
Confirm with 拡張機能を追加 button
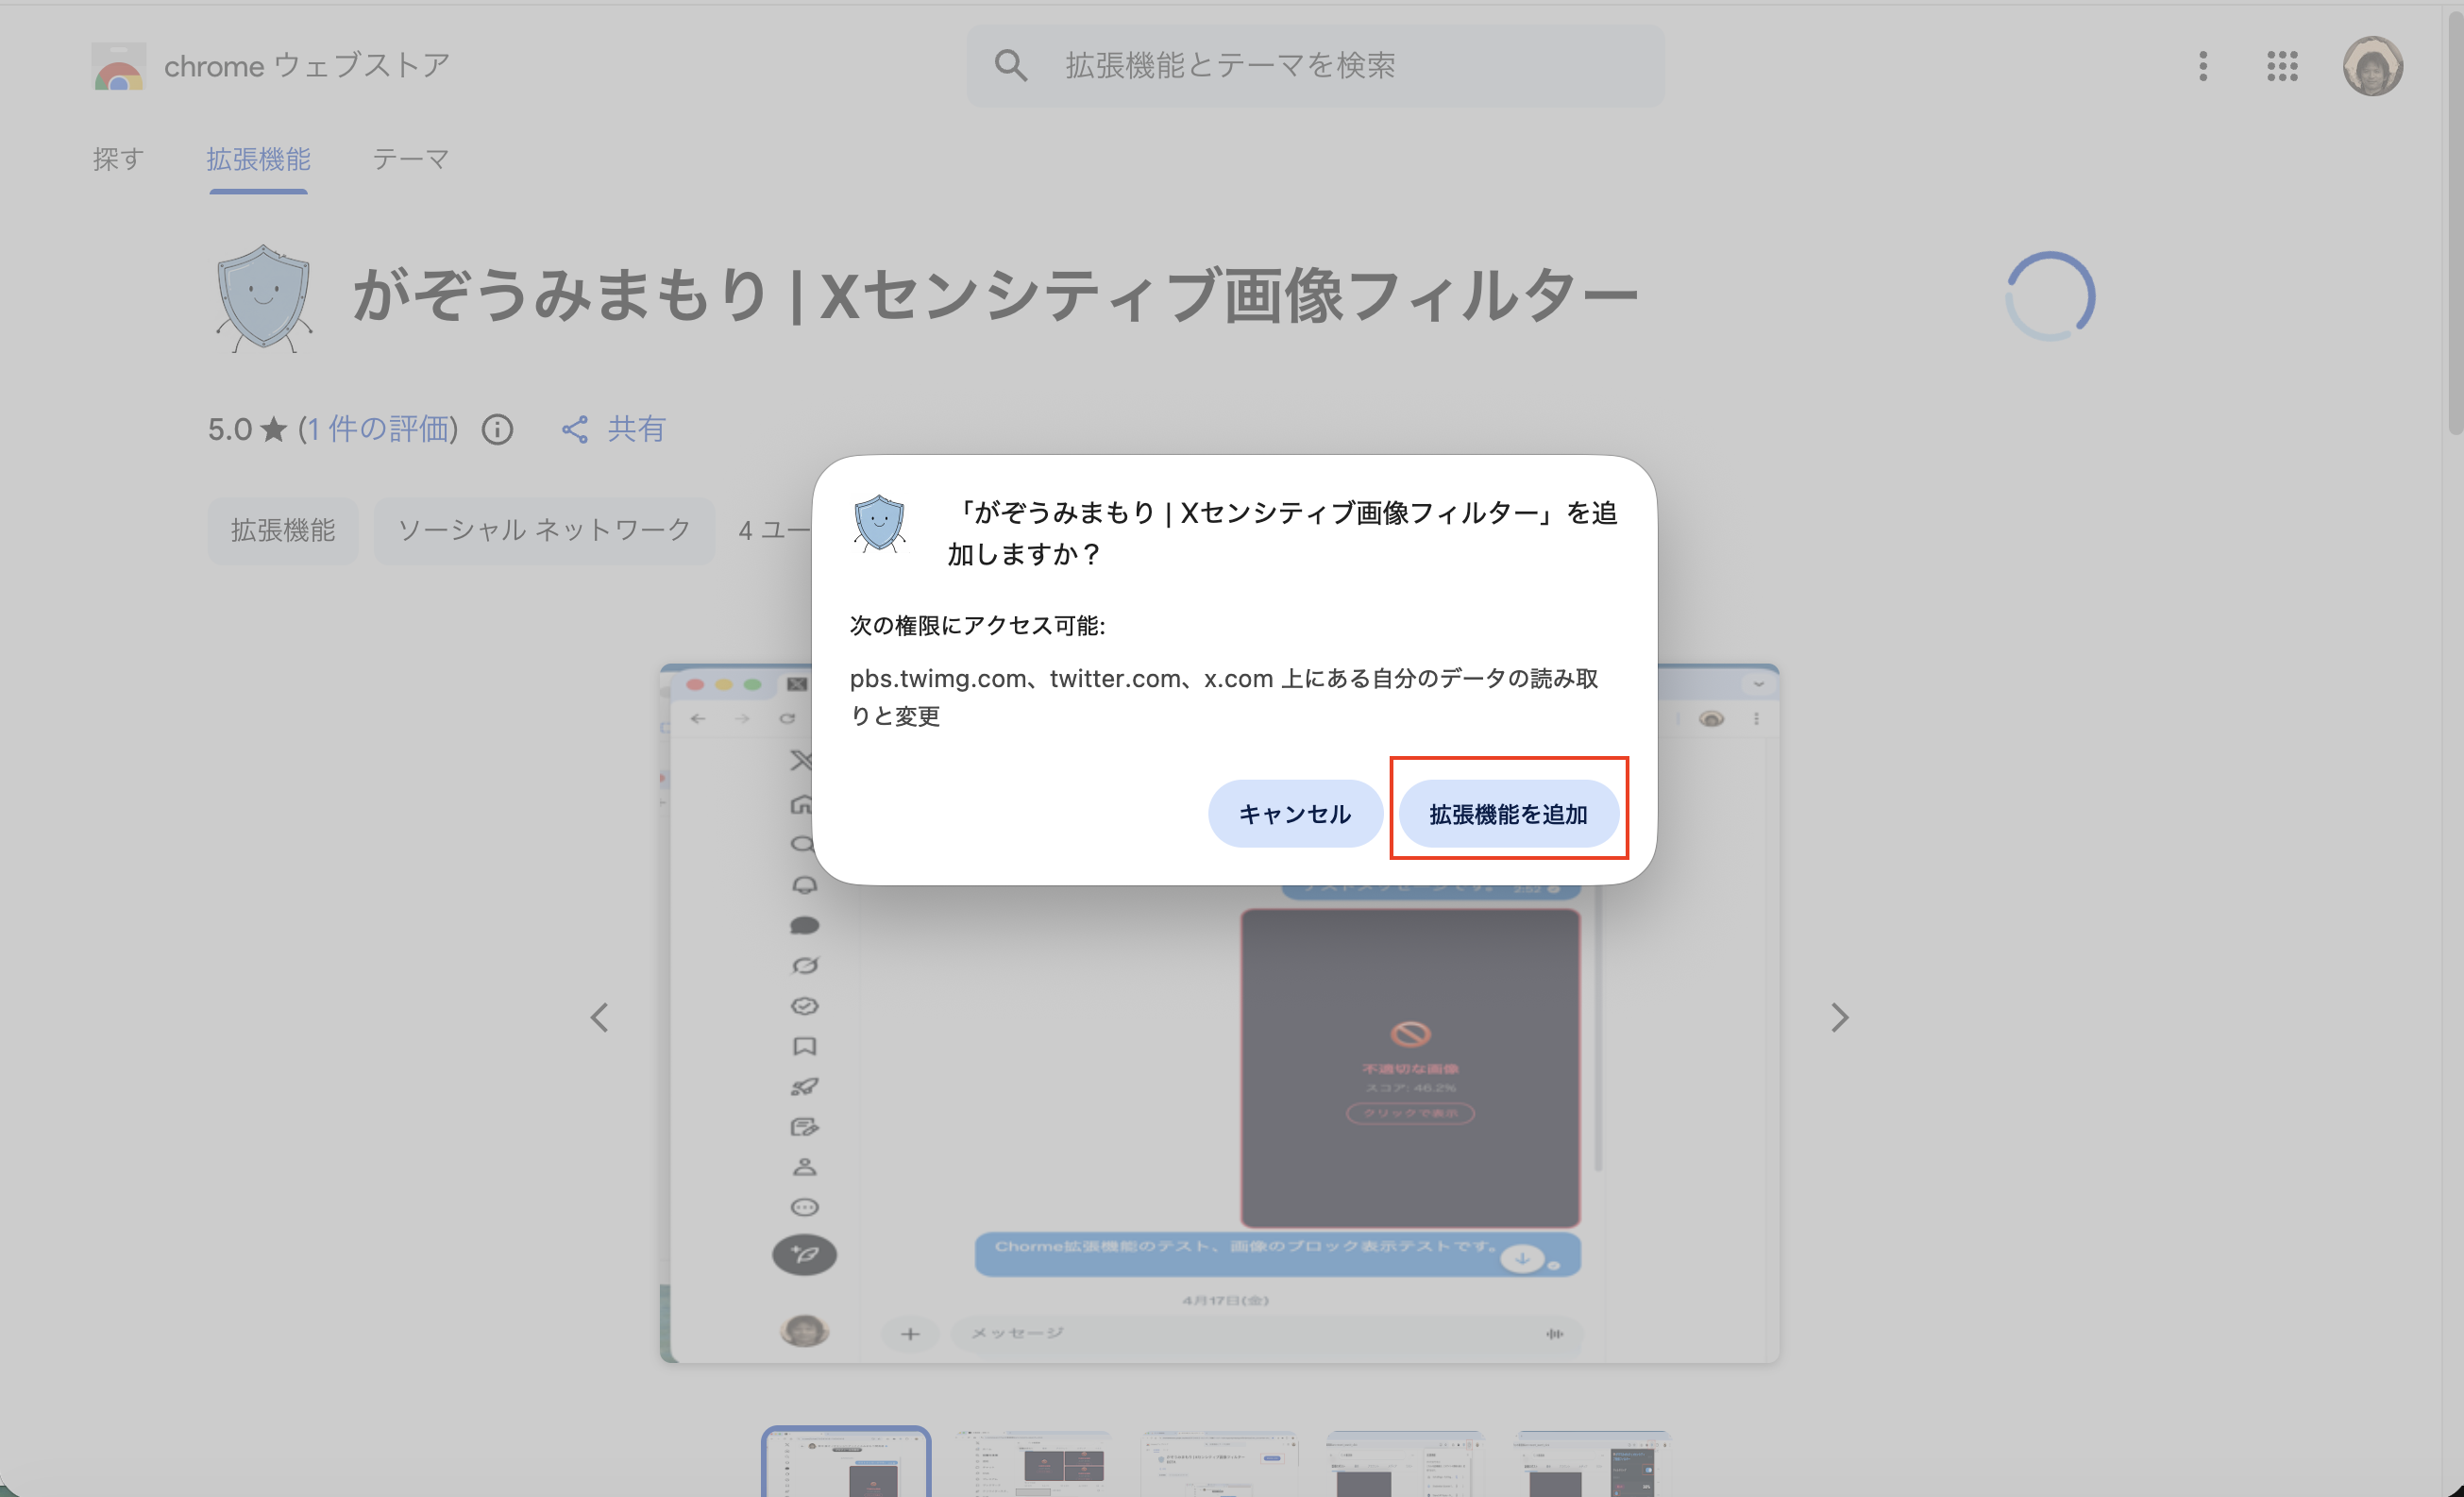pos(1508,813)
